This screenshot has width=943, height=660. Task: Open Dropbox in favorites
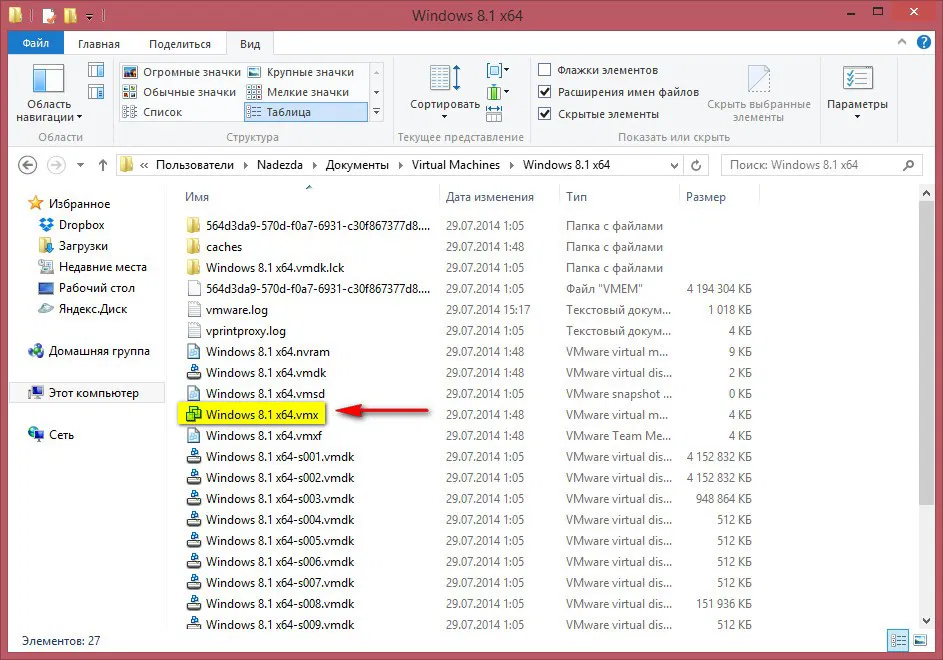click(x=72, y=225)
